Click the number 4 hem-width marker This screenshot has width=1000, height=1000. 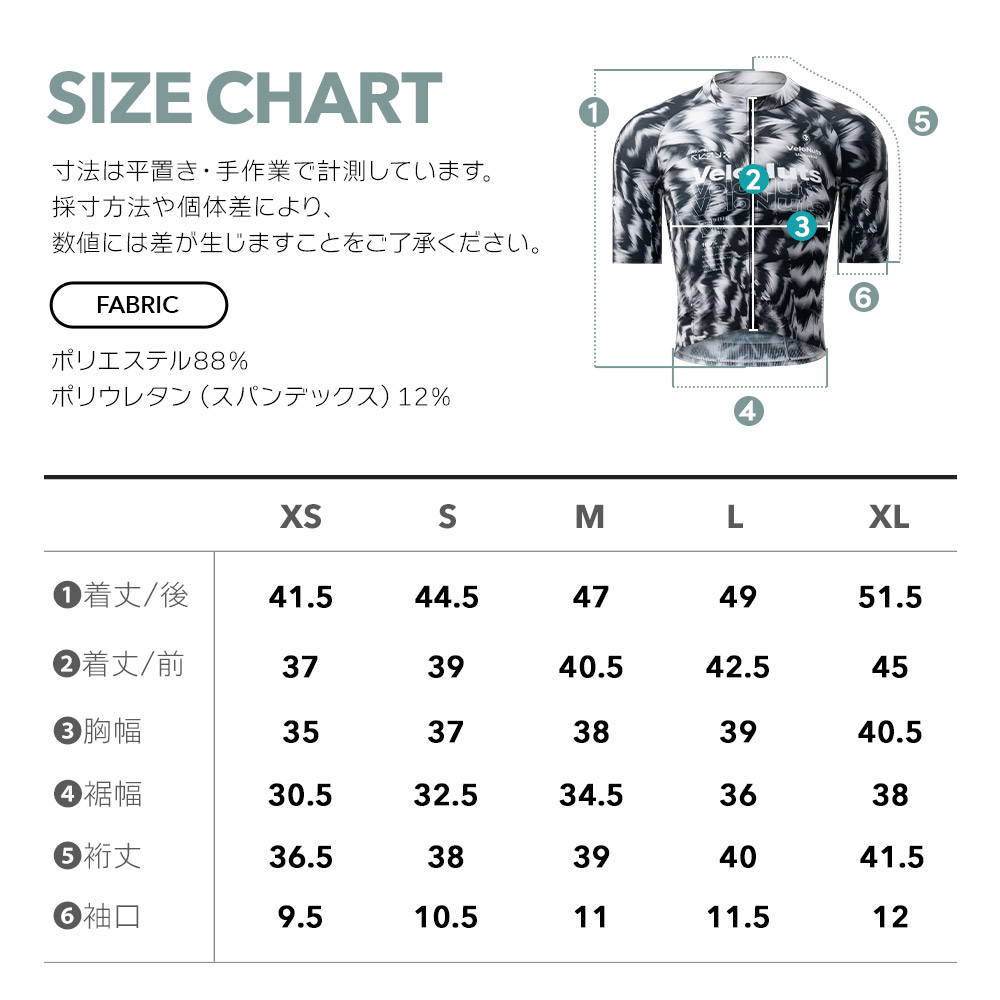pyautogui.click(x=749, y=411)
